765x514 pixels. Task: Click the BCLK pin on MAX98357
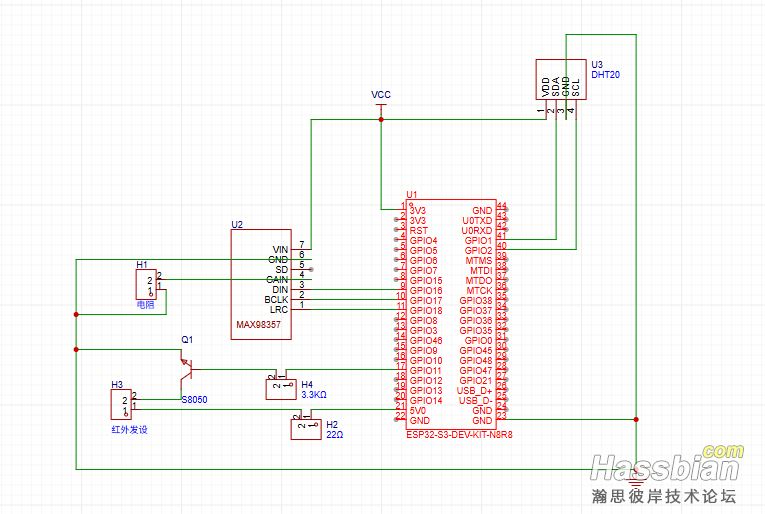(x=277, y=299)
